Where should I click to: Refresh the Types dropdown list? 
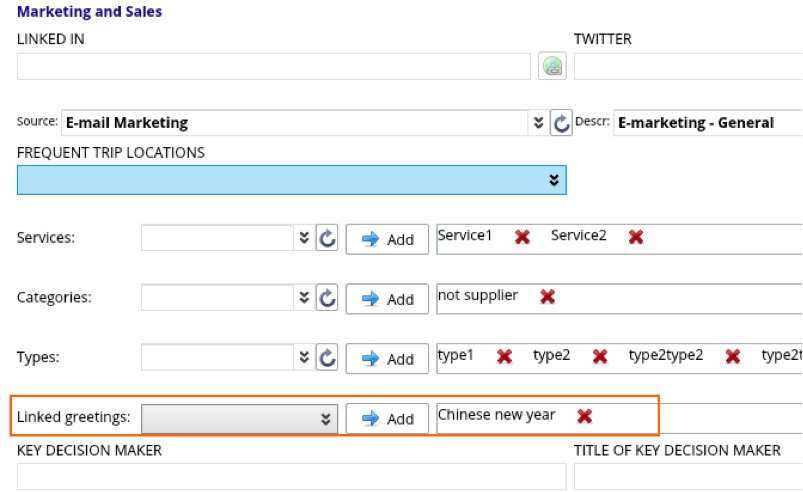click(x=327, y=358)
